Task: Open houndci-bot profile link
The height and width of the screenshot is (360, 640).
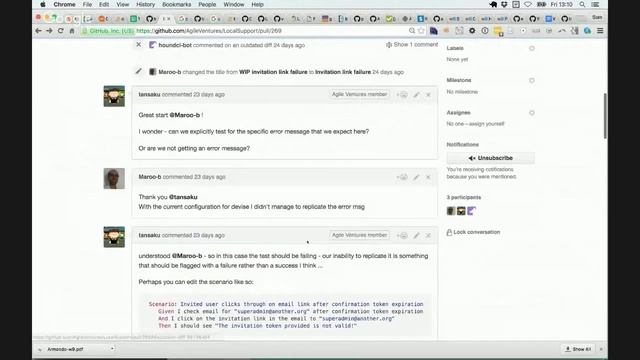Action: [x=175, y=45]
